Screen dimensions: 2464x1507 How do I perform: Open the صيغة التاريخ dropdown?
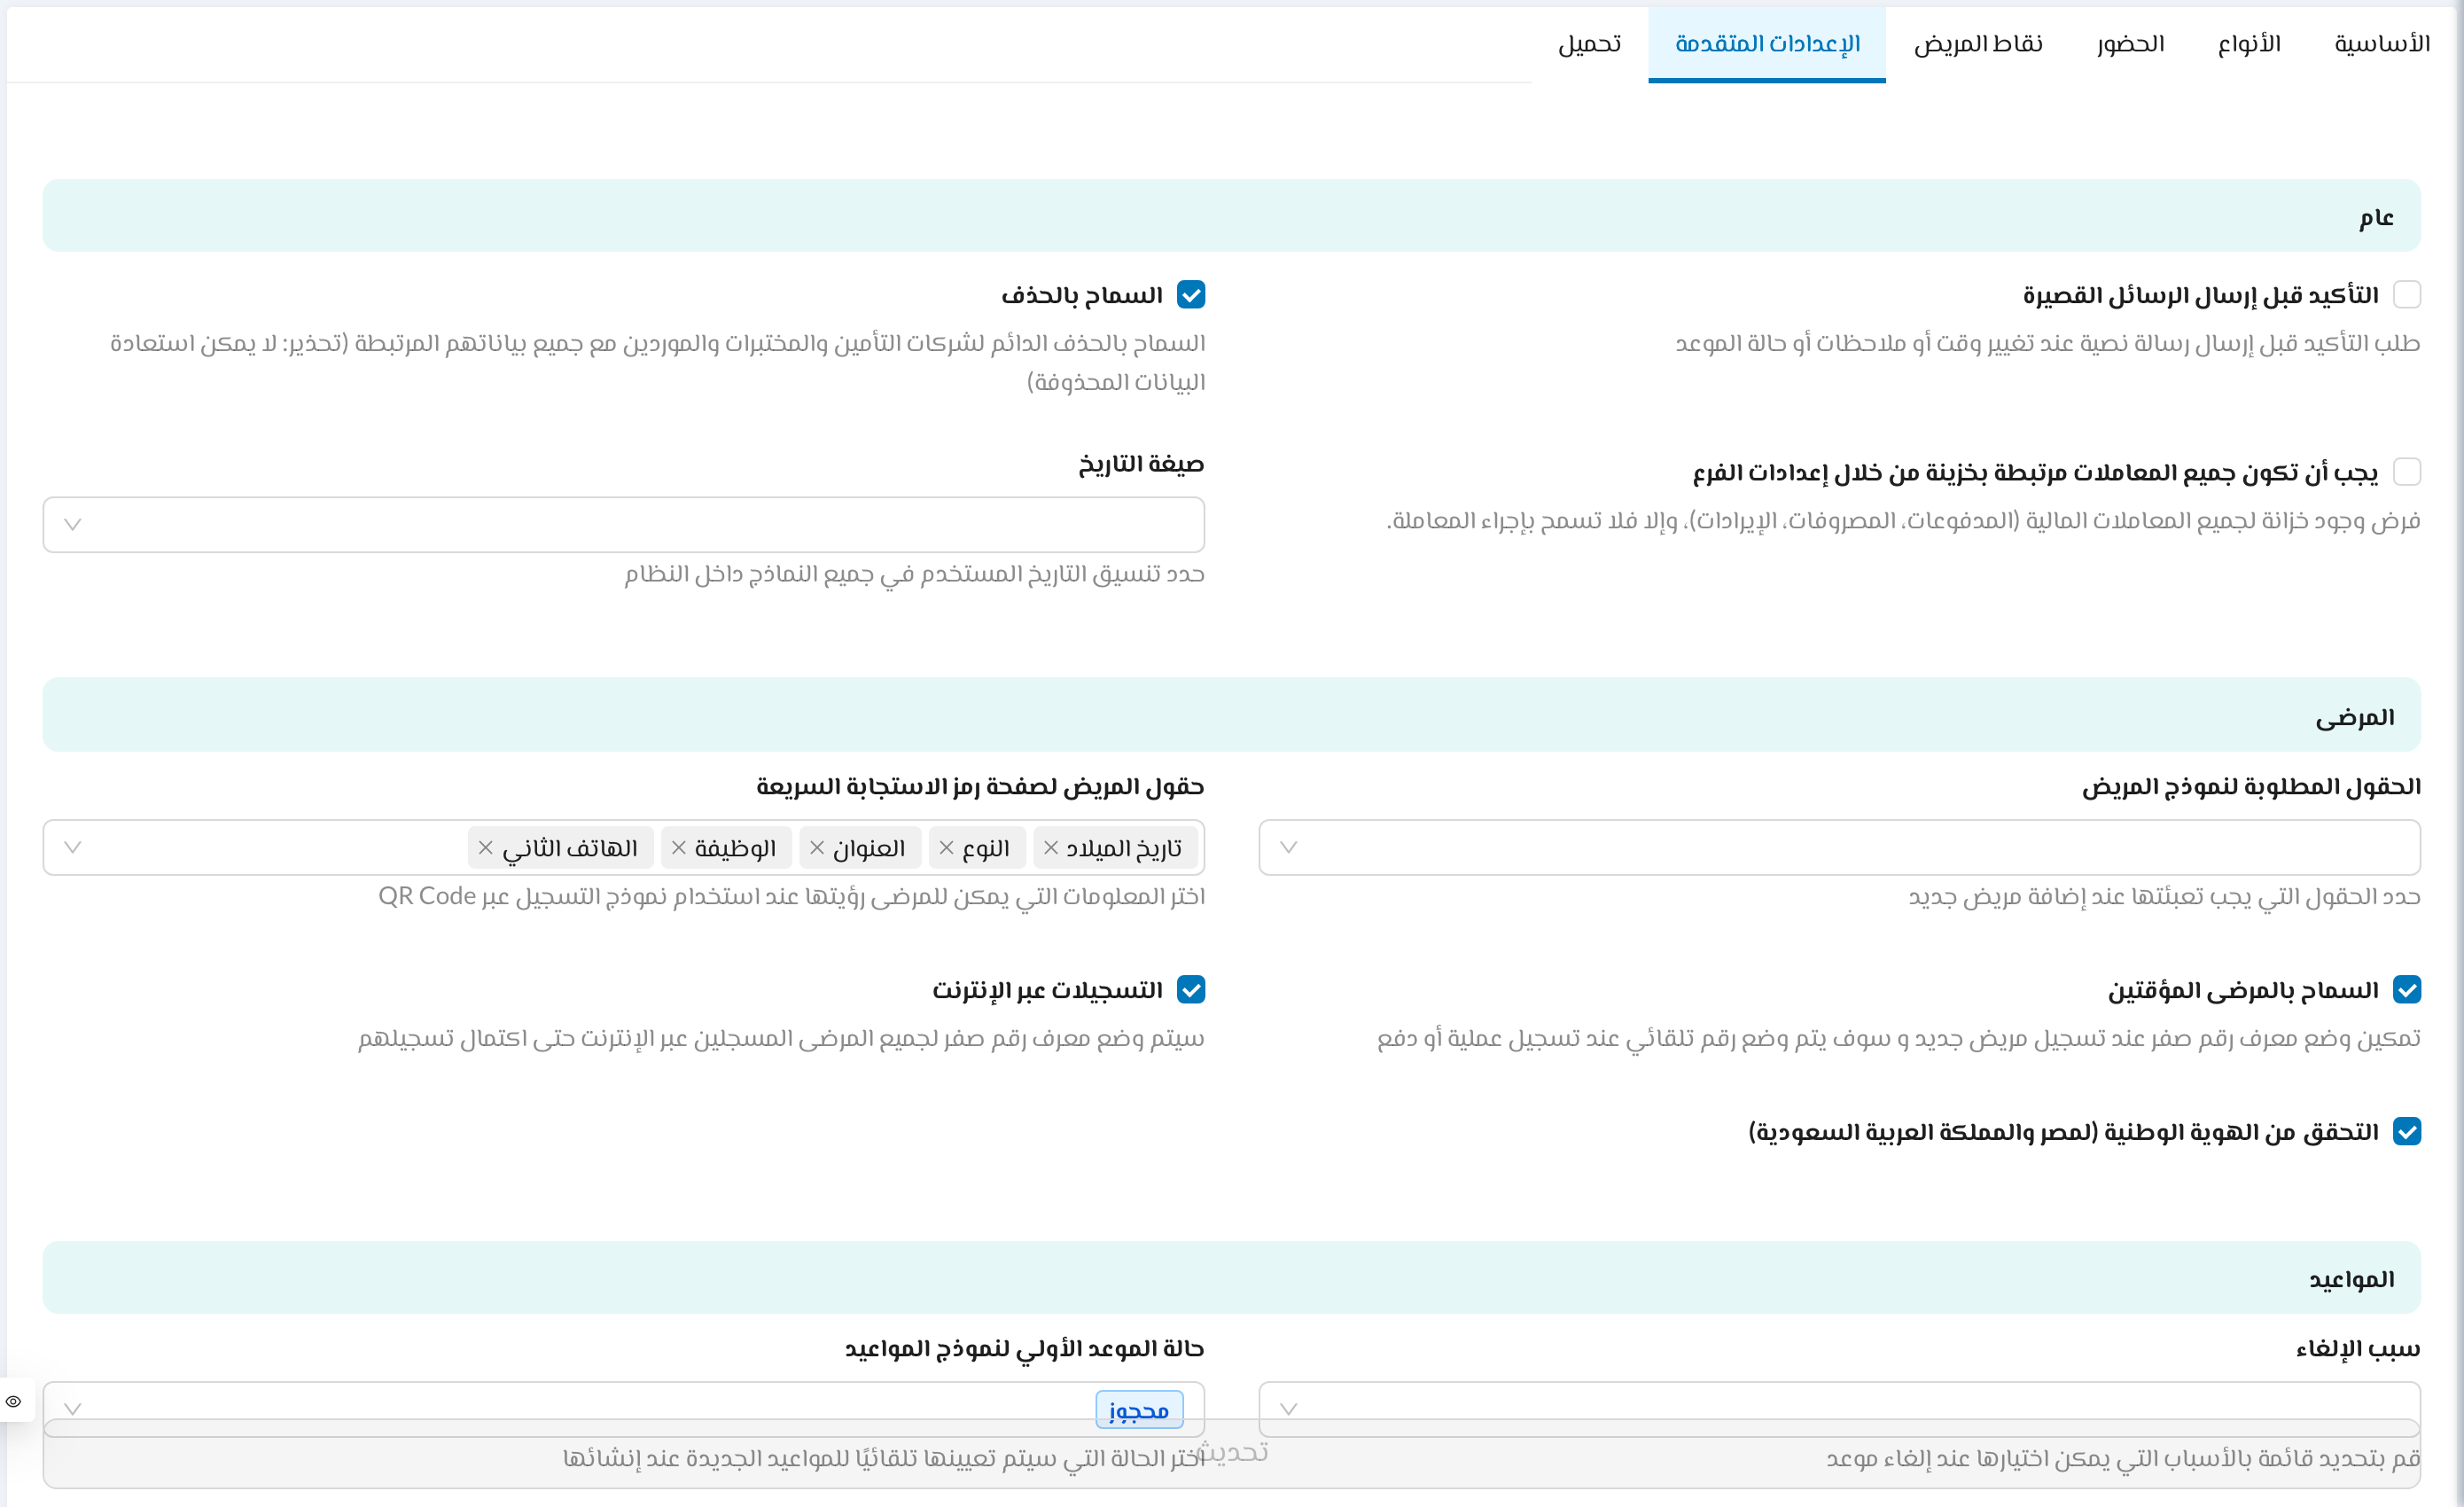point(623,525)
